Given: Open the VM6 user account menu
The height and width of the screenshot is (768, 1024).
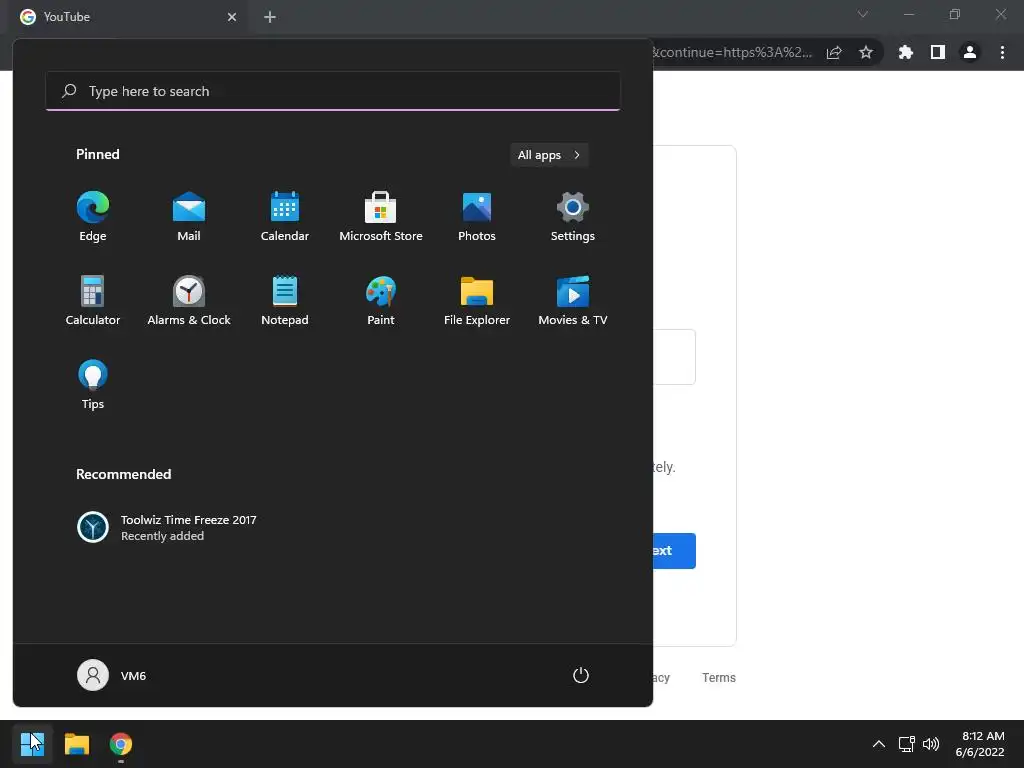Looking at the screenshot, I should [x=112, y=675].
